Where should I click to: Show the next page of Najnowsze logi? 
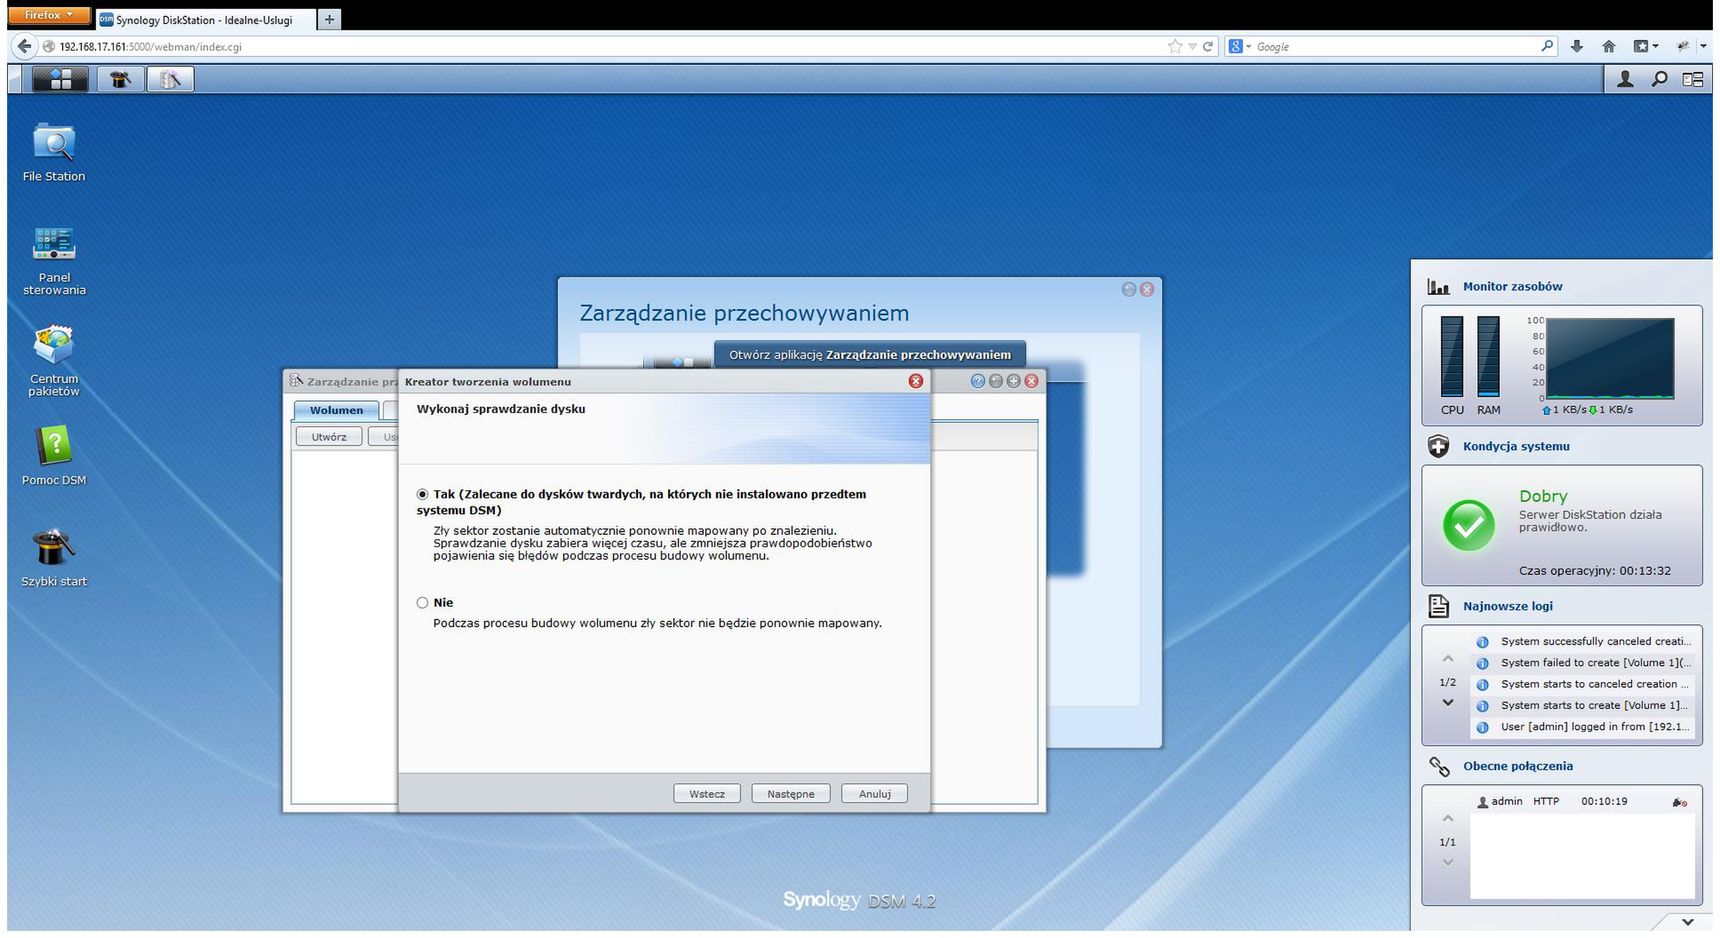[x=1447, y=703]
